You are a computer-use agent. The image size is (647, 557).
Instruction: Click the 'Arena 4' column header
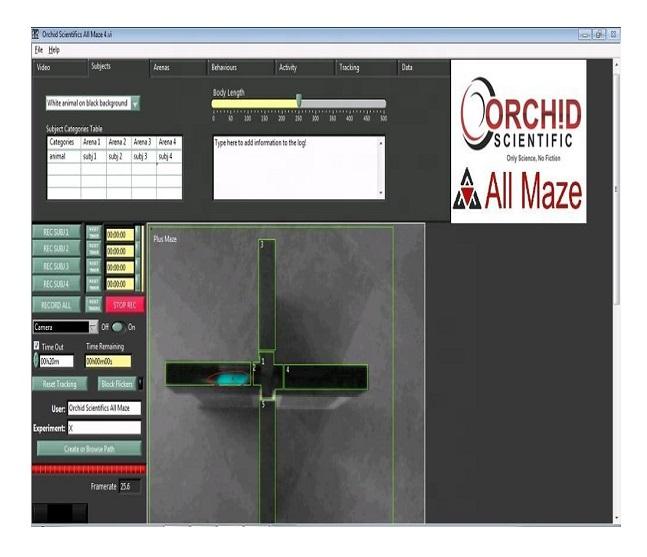pyautogui.click(x=169, y=143)
